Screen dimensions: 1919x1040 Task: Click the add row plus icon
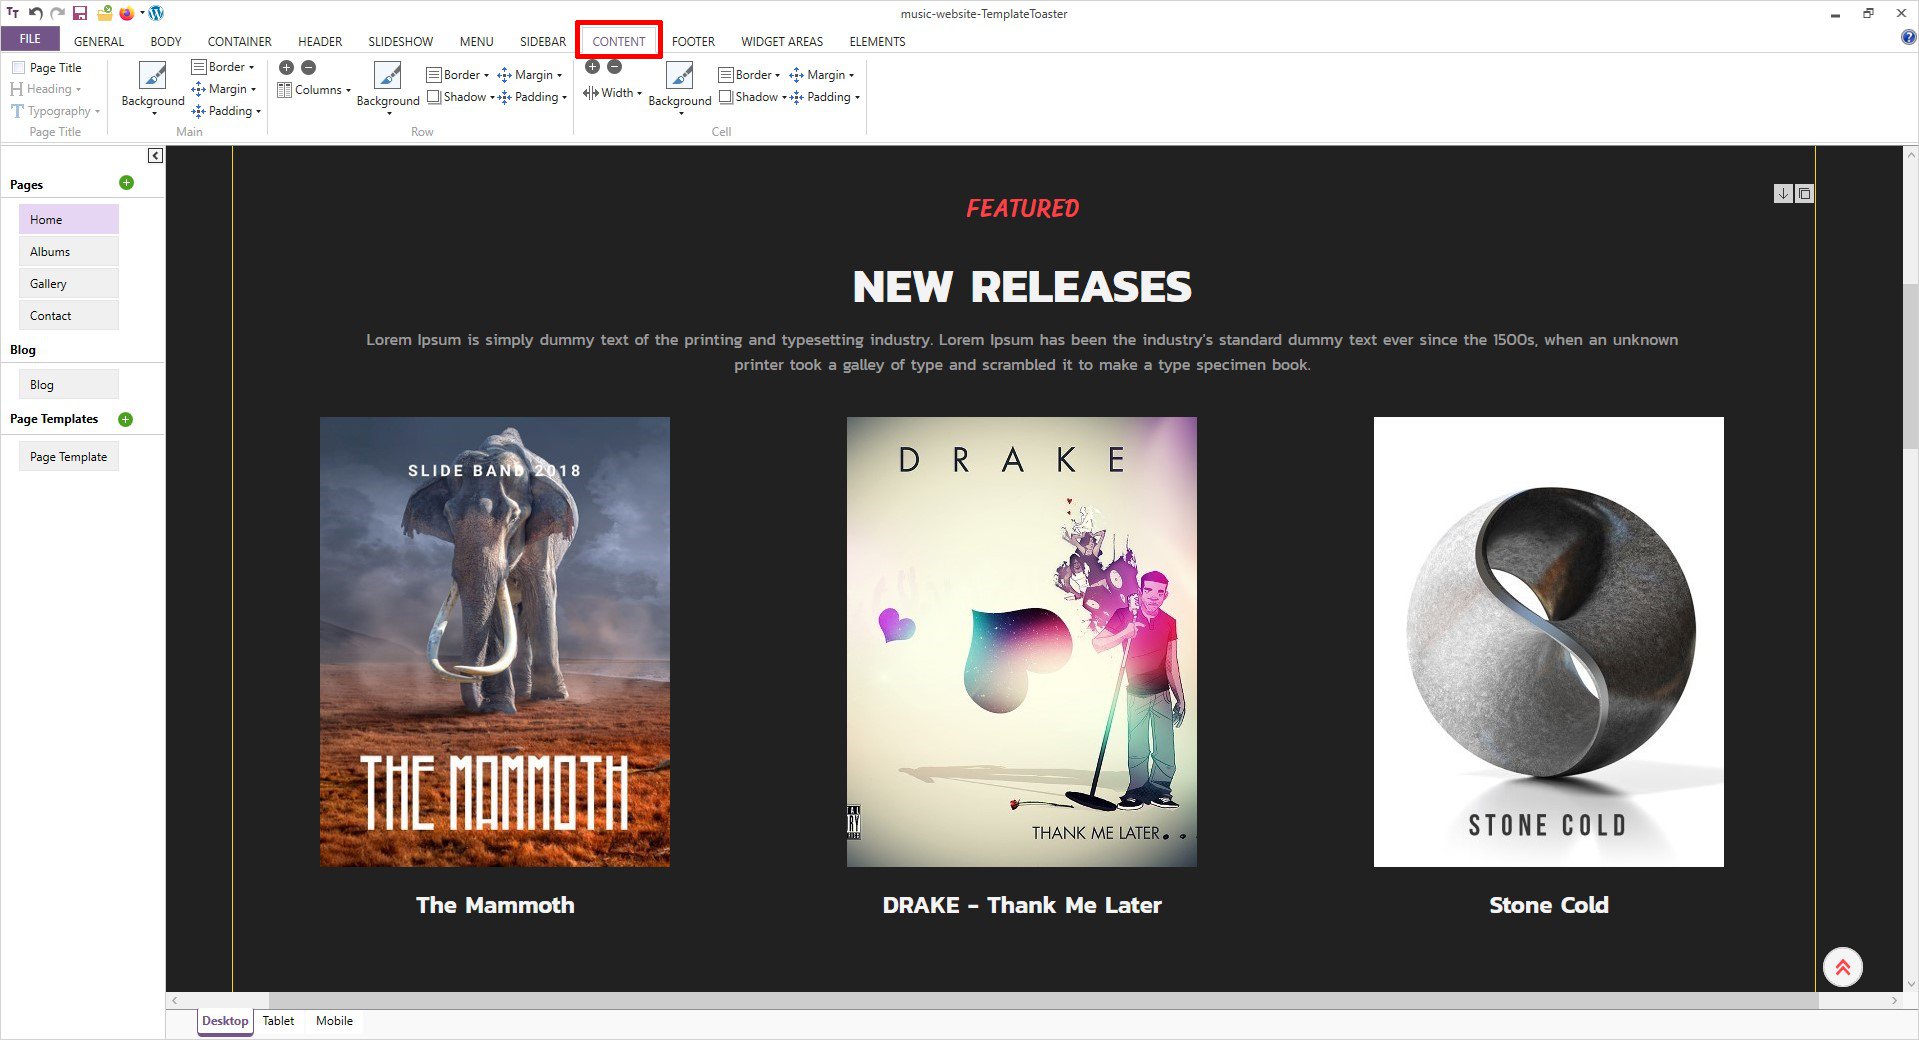[x=286, y=67]
